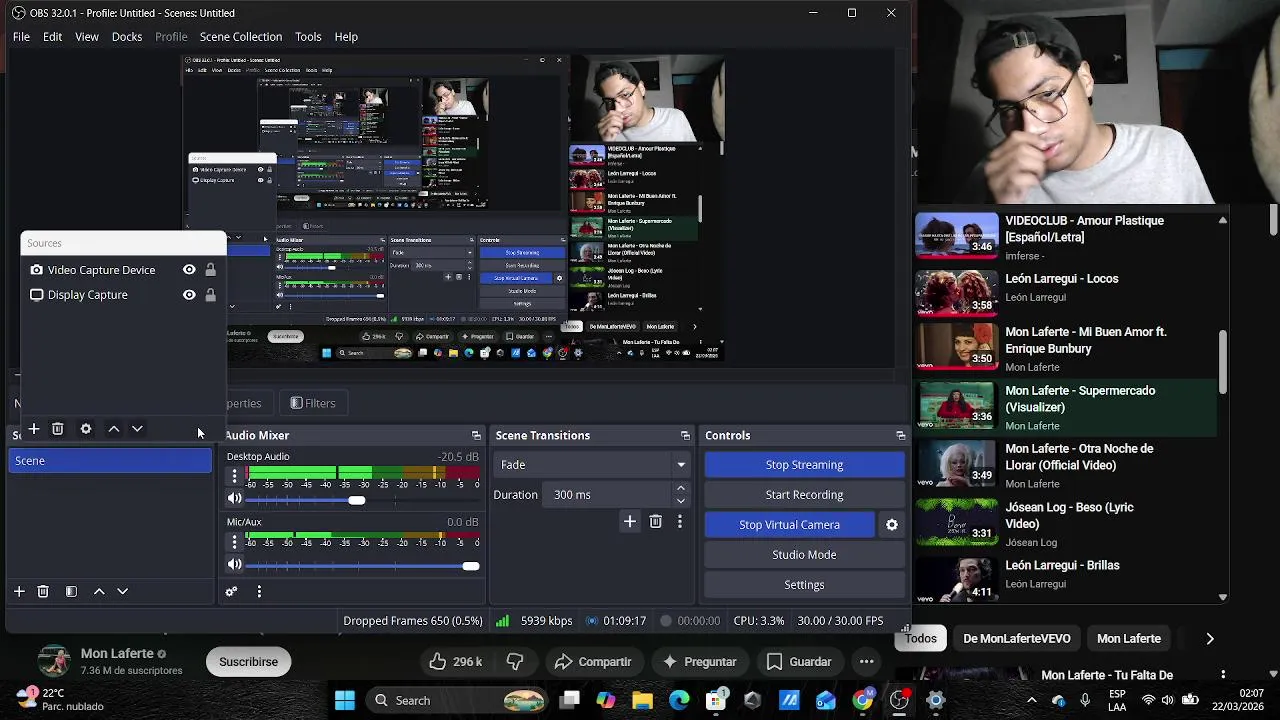This screenshot has height=720, width=1280.
Task: Add a new source with the plus icon
Action: 33,429
